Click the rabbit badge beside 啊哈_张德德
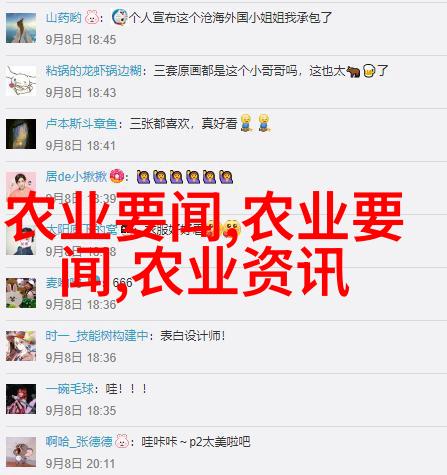Viewport: 447px width, 475px height. (122, 442)
